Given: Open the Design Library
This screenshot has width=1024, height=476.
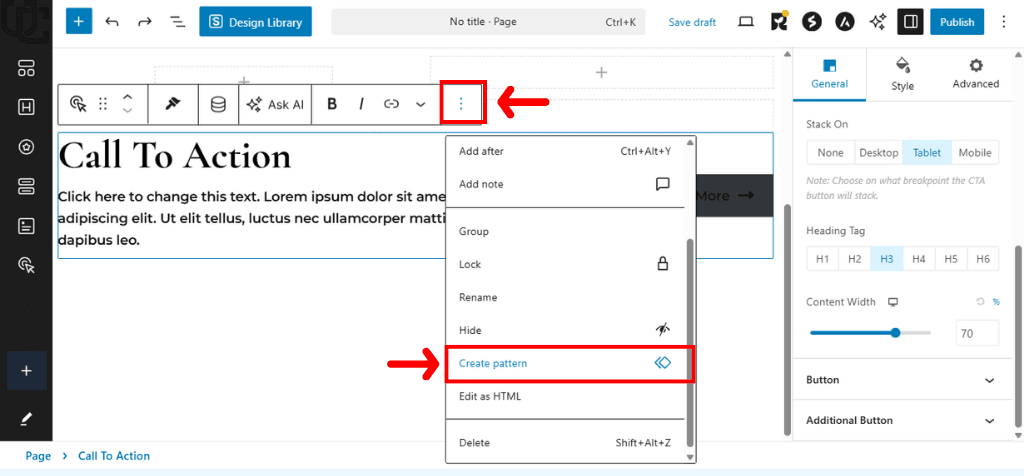Looking at the screenshot, I should (255, 22).
